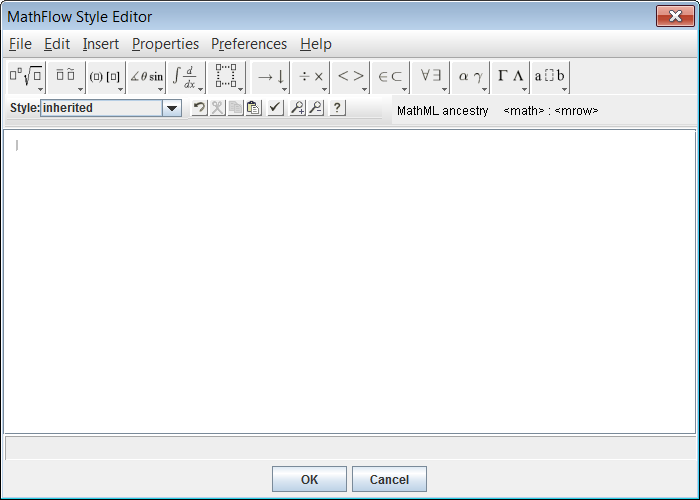Open the Preferences menu

[249, 44]
